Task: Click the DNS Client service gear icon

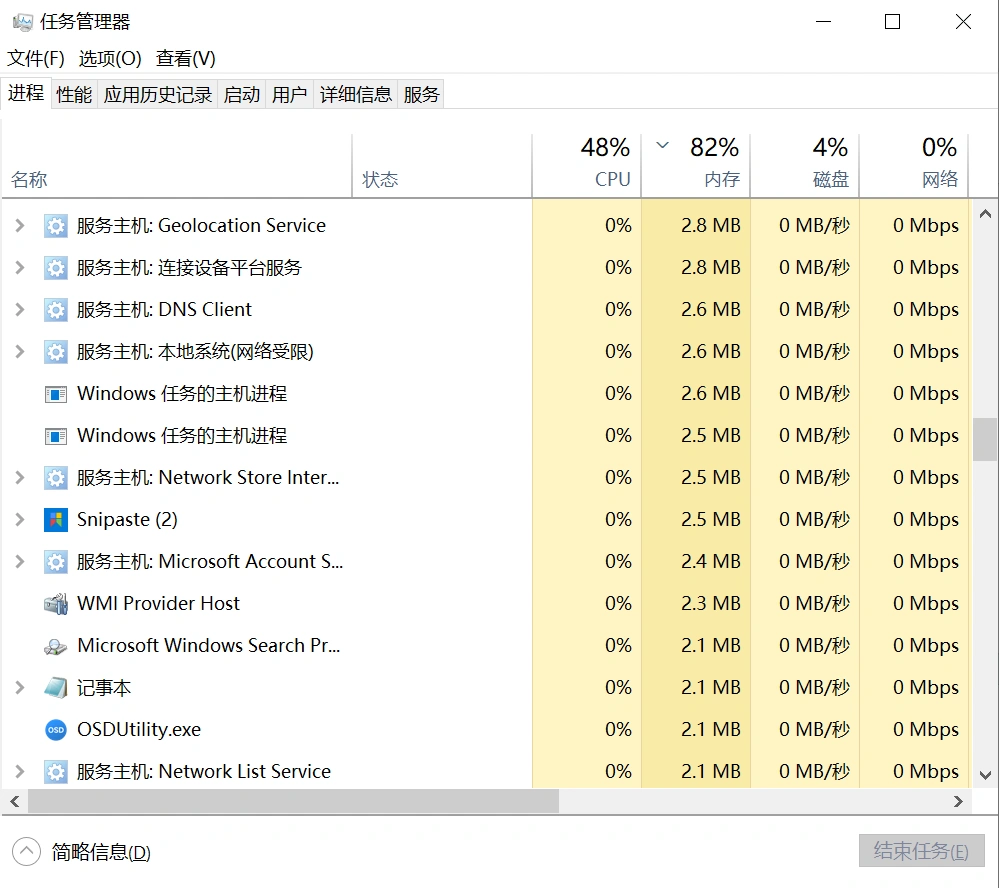Action: coord(56,309)
